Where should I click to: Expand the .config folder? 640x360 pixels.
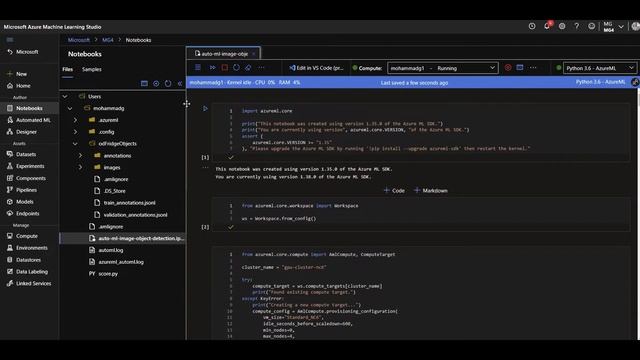click(x=75, y=132)
